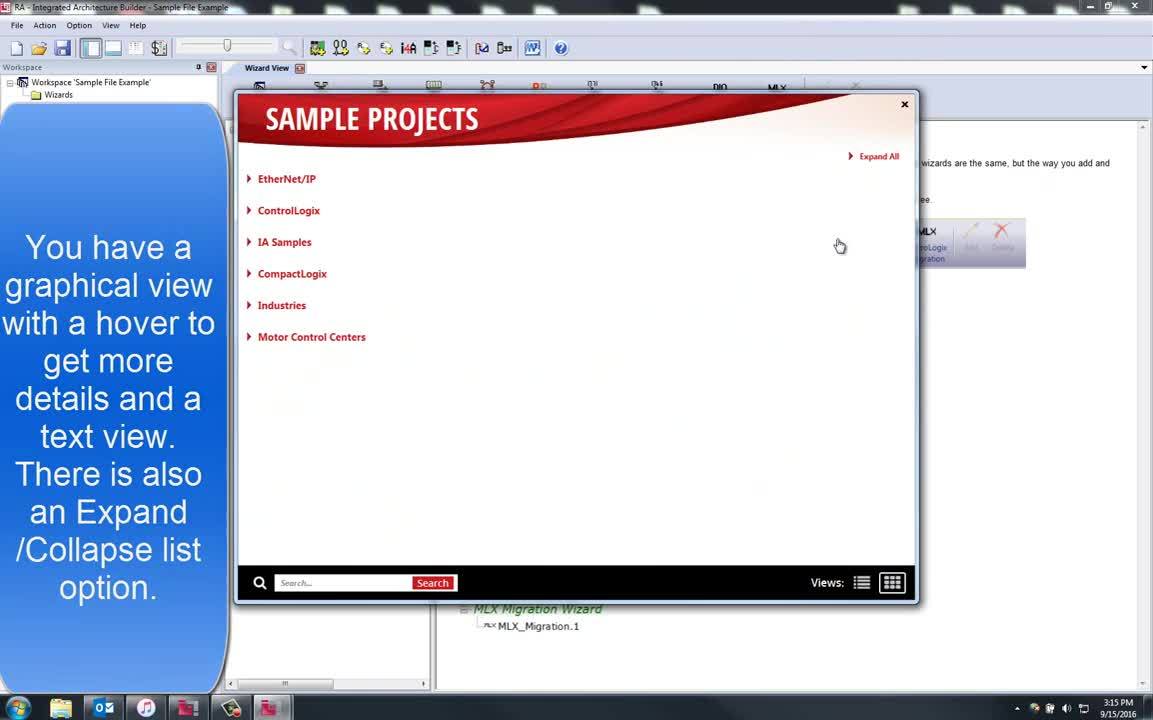This screenshot has width=1153, height=720.
Task: Click the taskbar clock showing 3:15 PM
Action: [x=1118, y=708]
